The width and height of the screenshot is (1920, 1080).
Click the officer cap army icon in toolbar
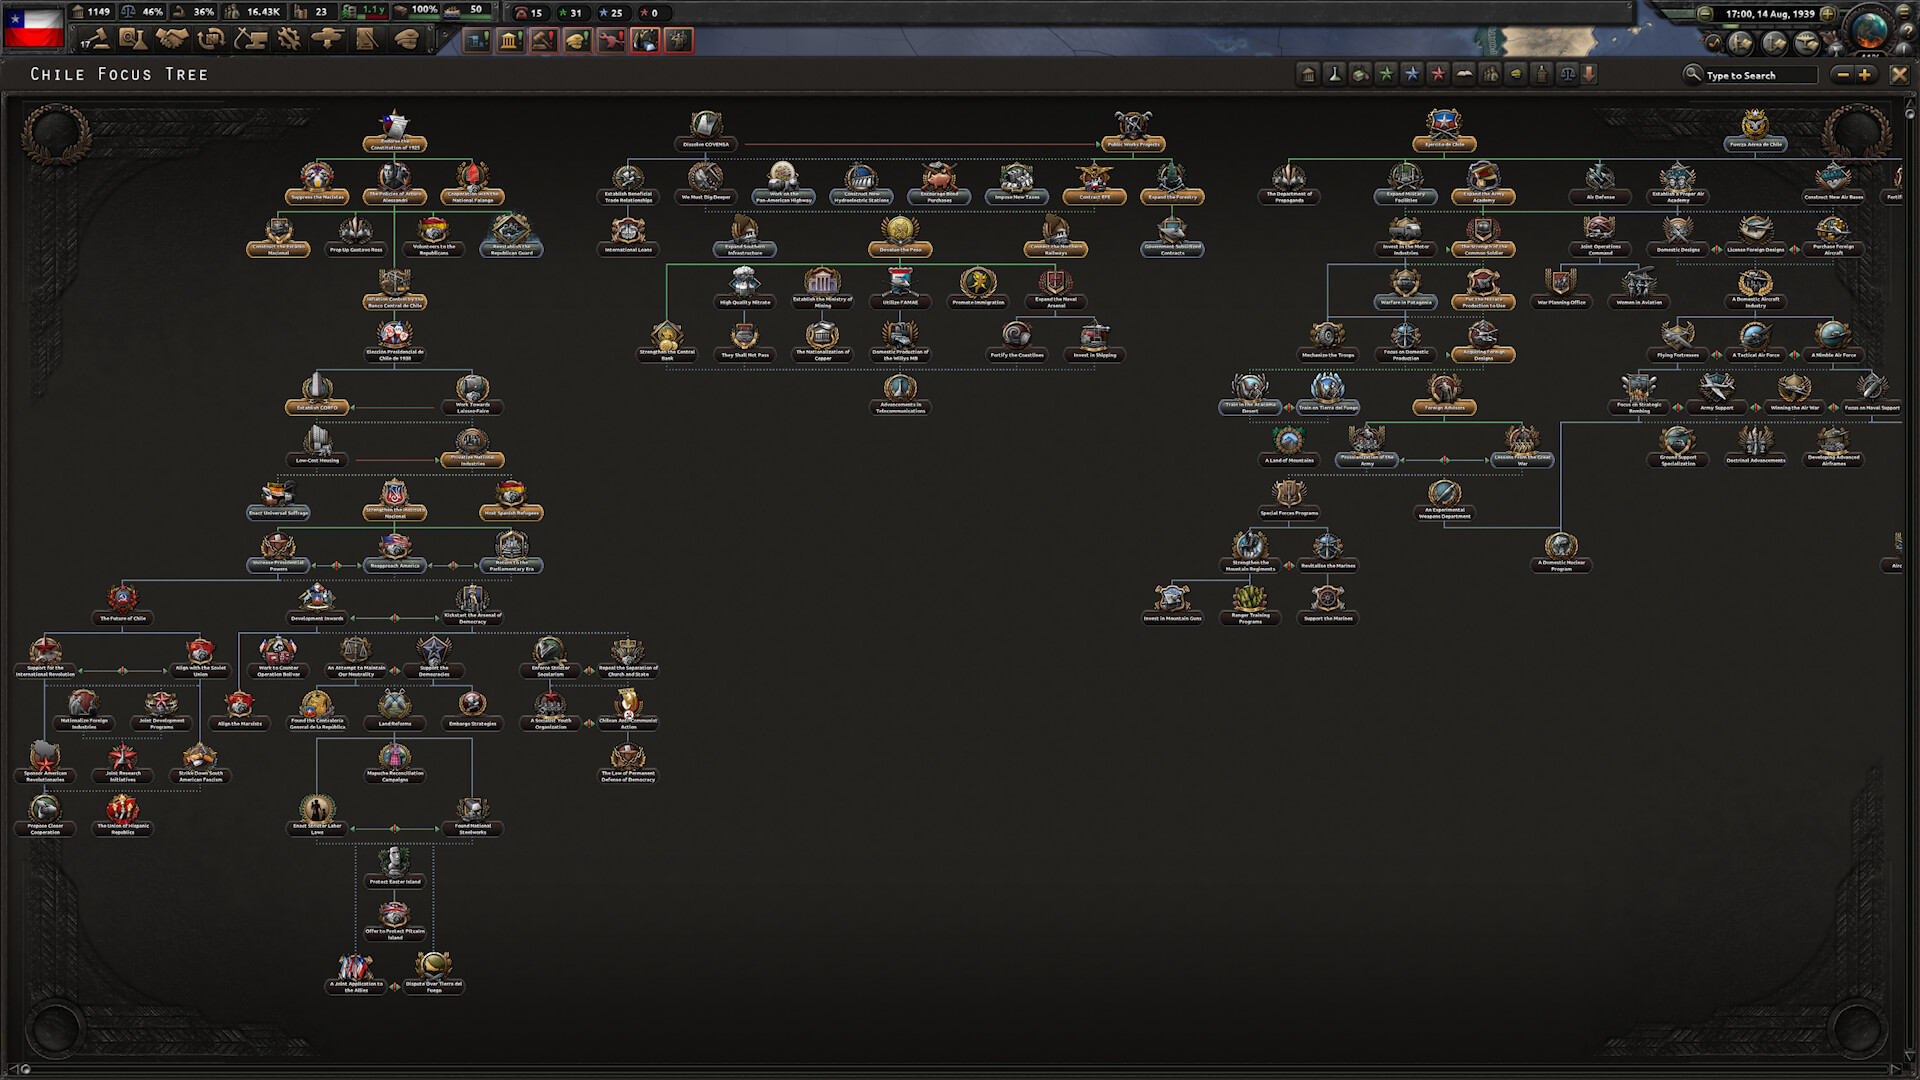pos(408,38)
